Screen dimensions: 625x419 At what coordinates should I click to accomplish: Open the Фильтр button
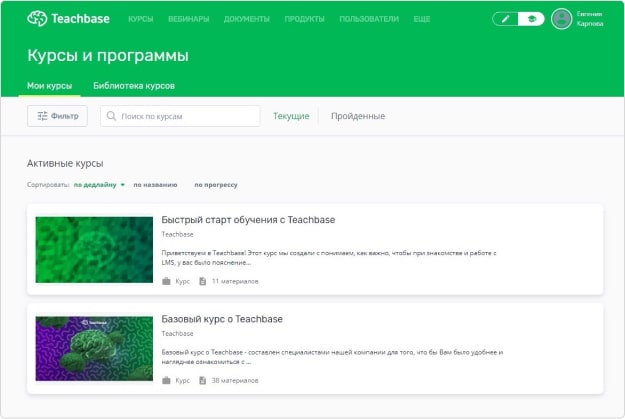57,116
